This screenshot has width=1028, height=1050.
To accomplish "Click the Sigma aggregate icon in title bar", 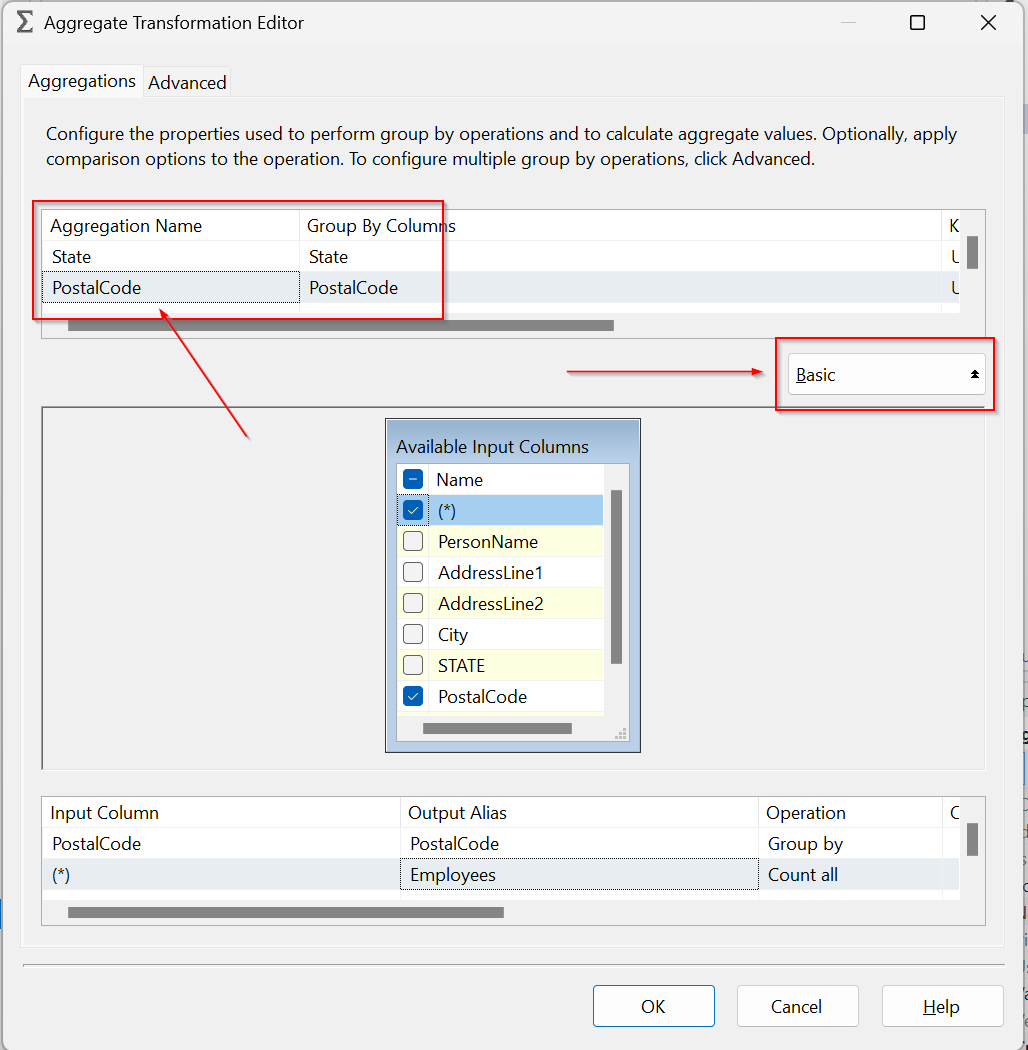I will 25,22.
